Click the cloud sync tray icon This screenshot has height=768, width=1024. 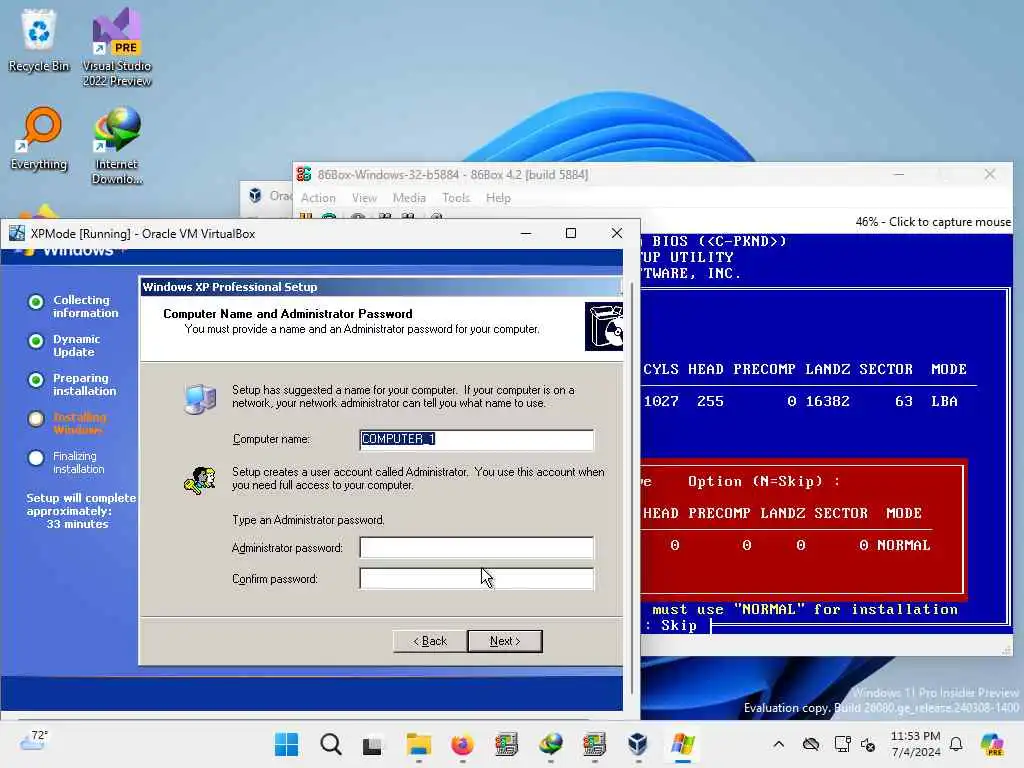pyautogui.click(x=811, y=744)
